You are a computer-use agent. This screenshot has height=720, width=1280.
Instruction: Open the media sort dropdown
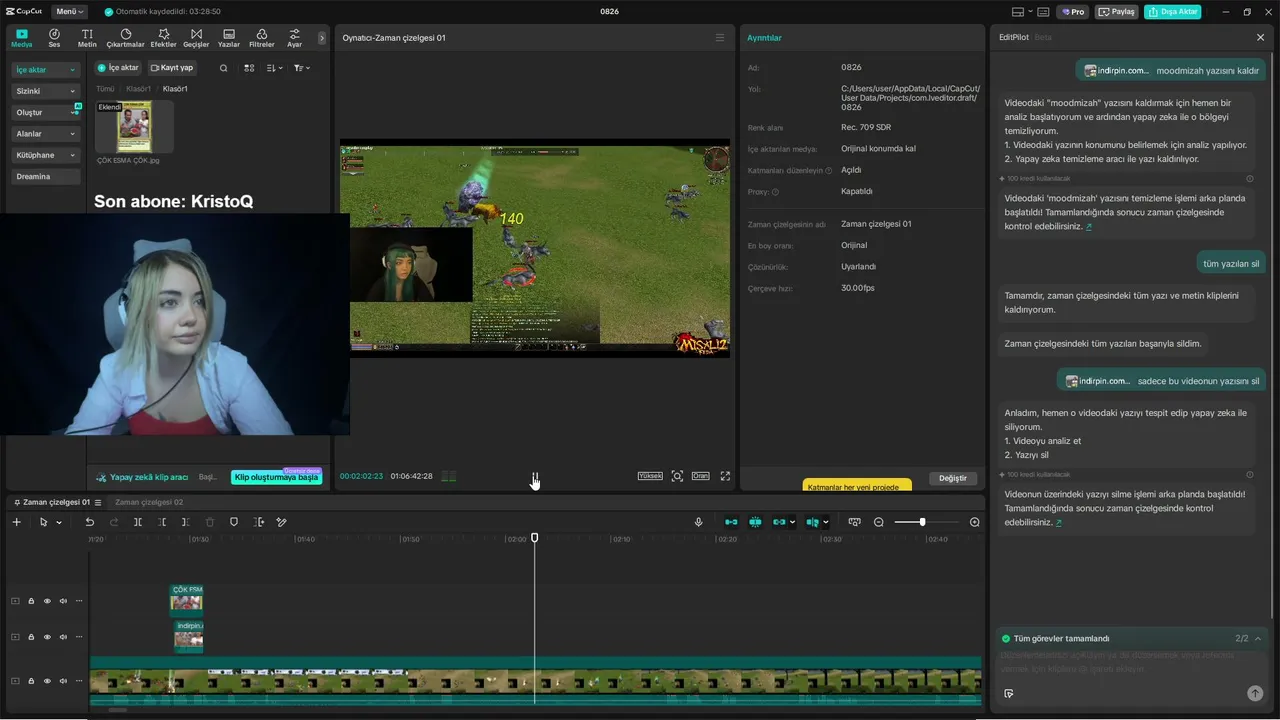click(x=274, y=68)
